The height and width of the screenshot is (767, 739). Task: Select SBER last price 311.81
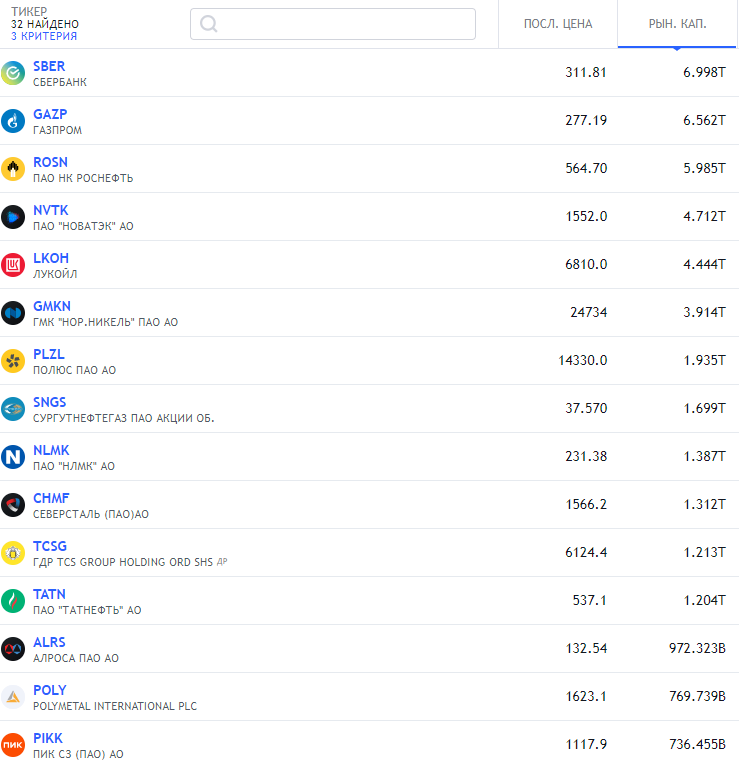pos(586,72)
